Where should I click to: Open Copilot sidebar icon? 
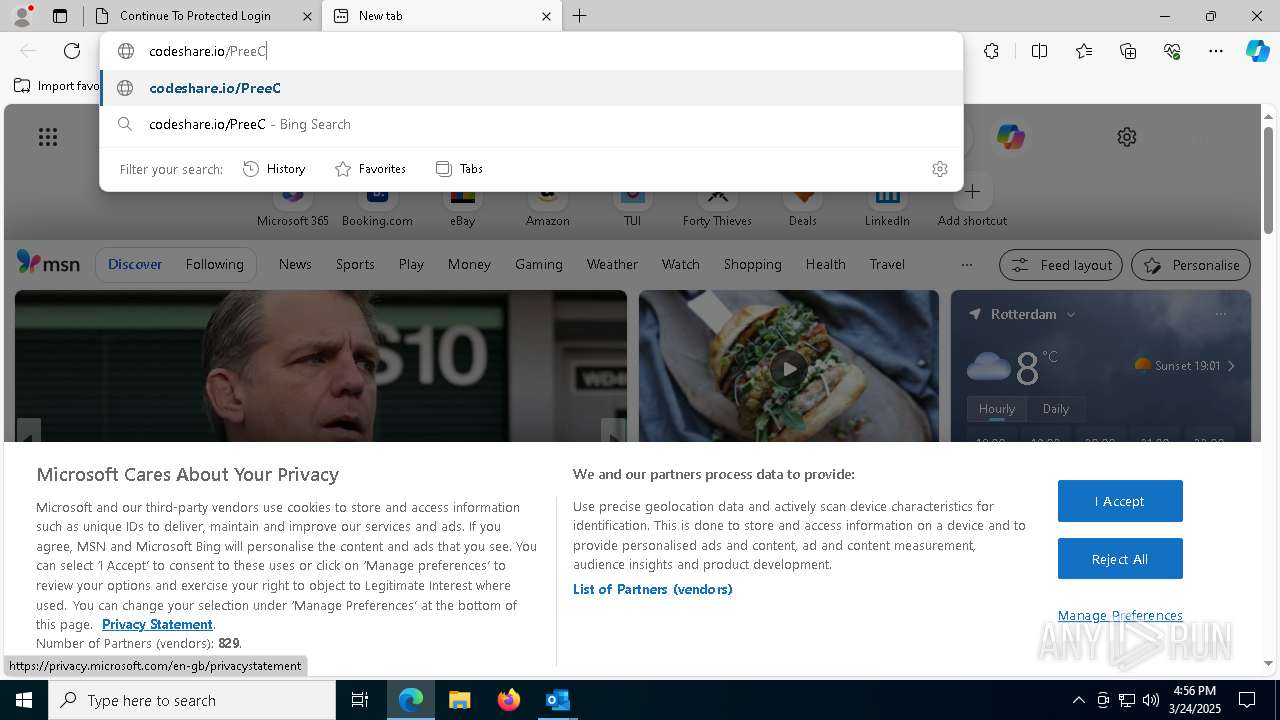tap(1257, 51)
